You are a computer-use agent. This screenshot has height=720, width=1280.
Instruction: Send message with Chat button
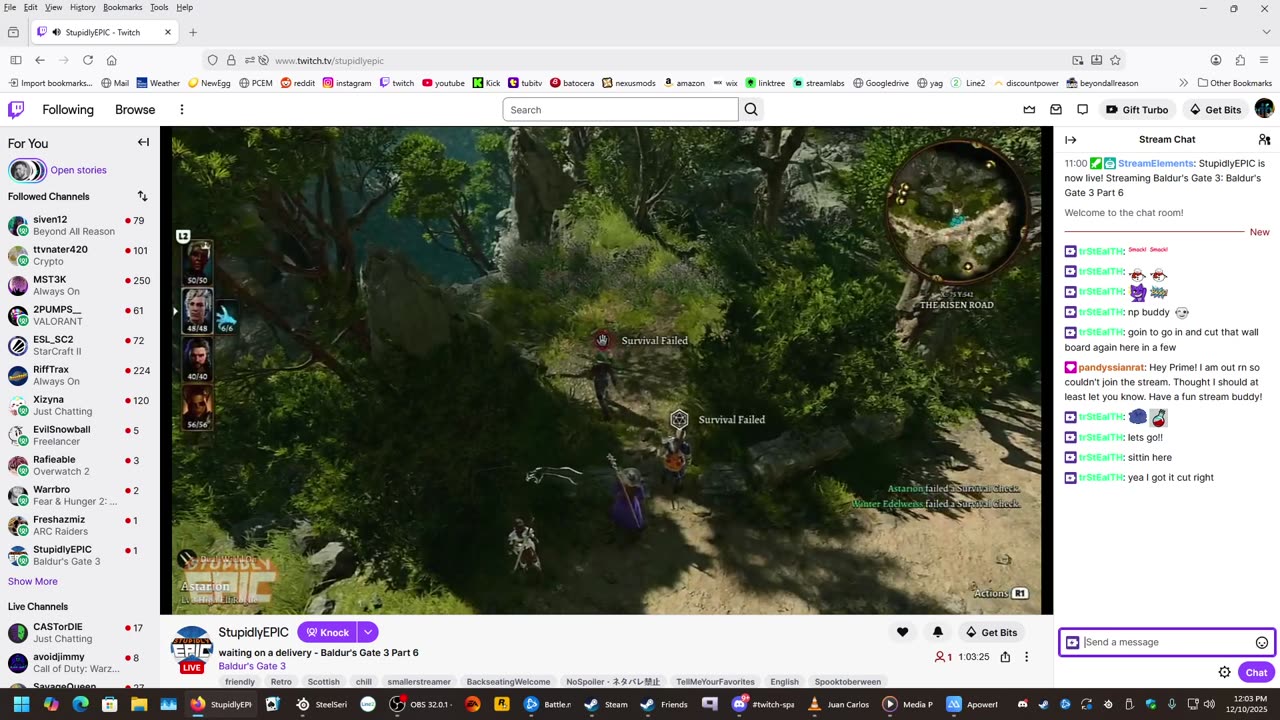point(1256,672)
